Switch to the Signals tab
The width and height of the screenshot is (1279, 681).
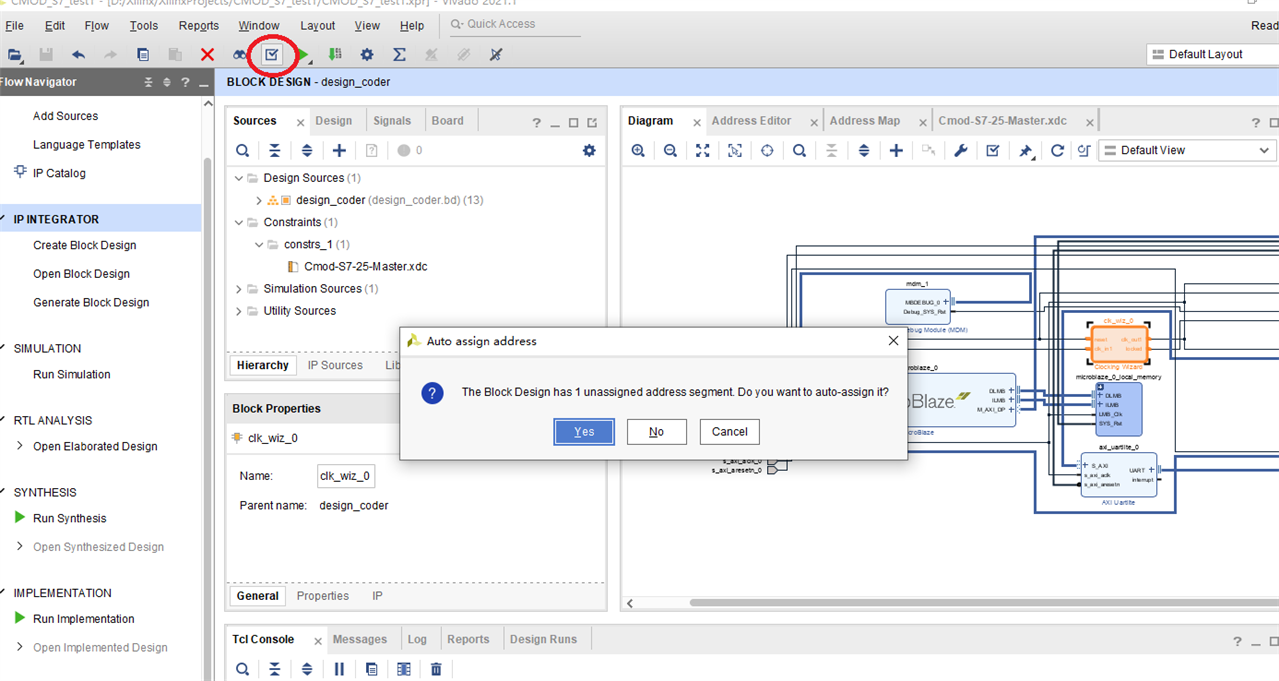coord(392,121)
